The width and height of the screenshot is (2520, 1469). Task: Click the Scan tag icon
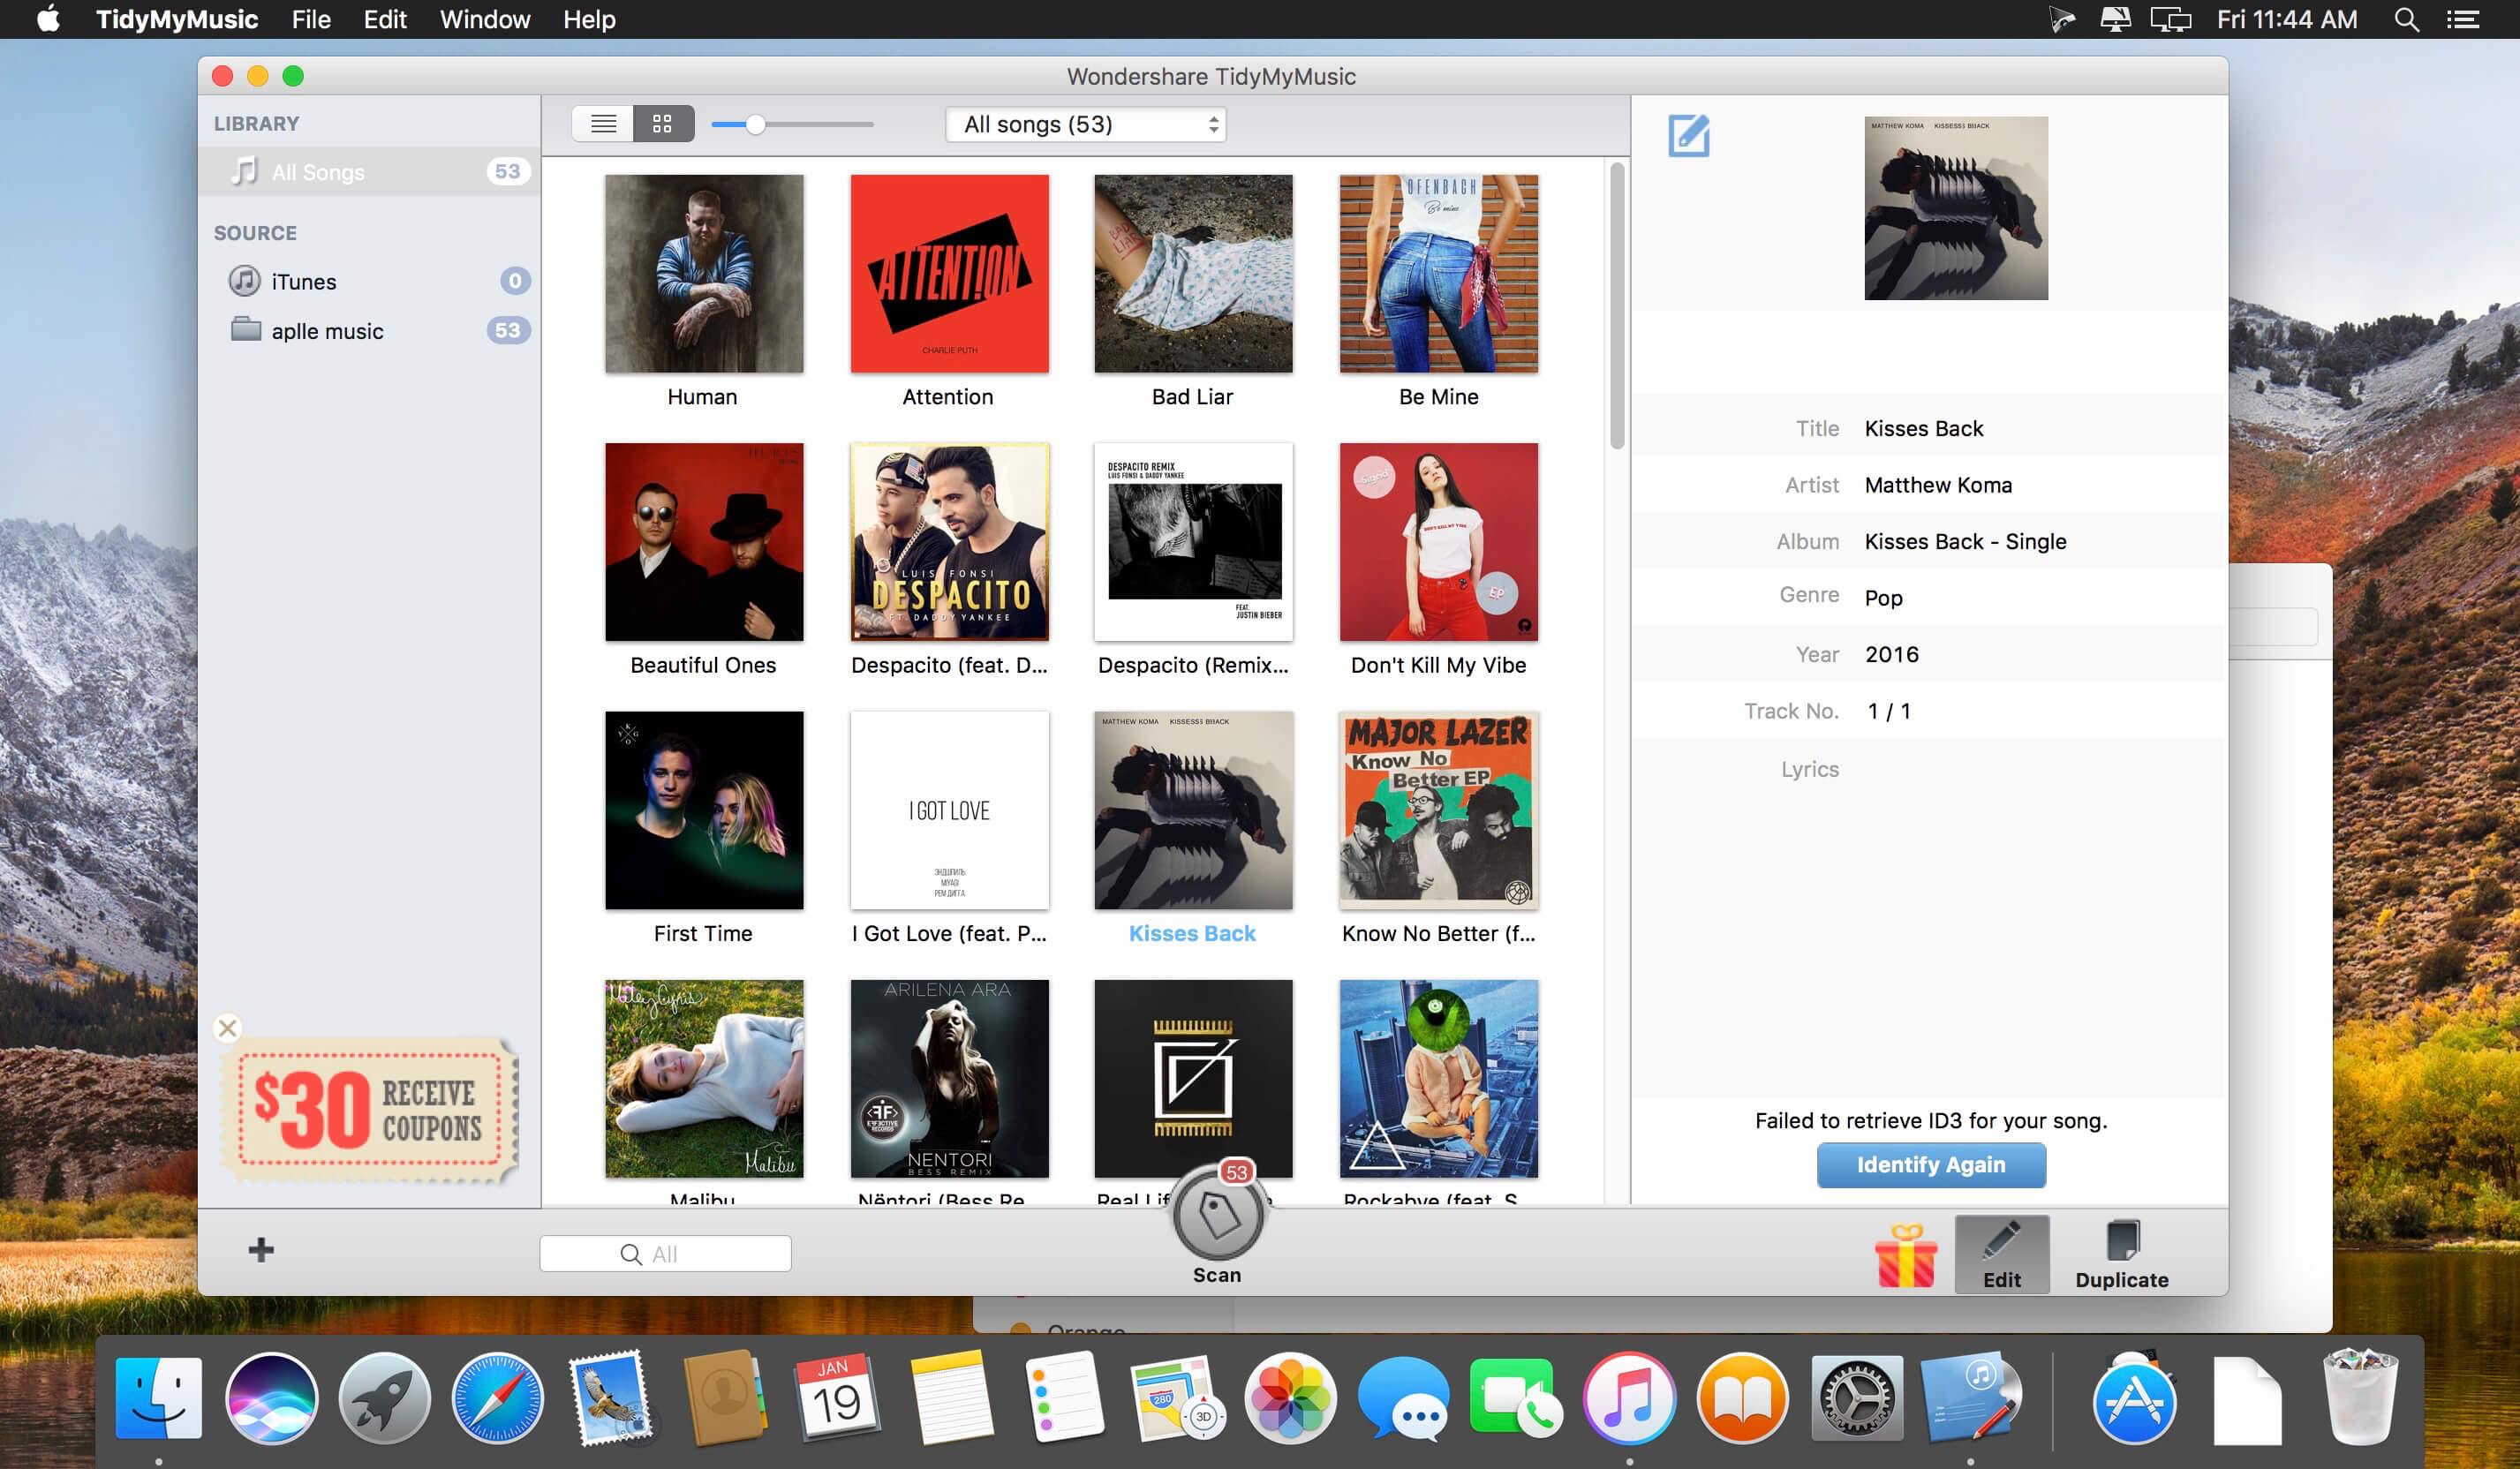coord(1217,1216)
